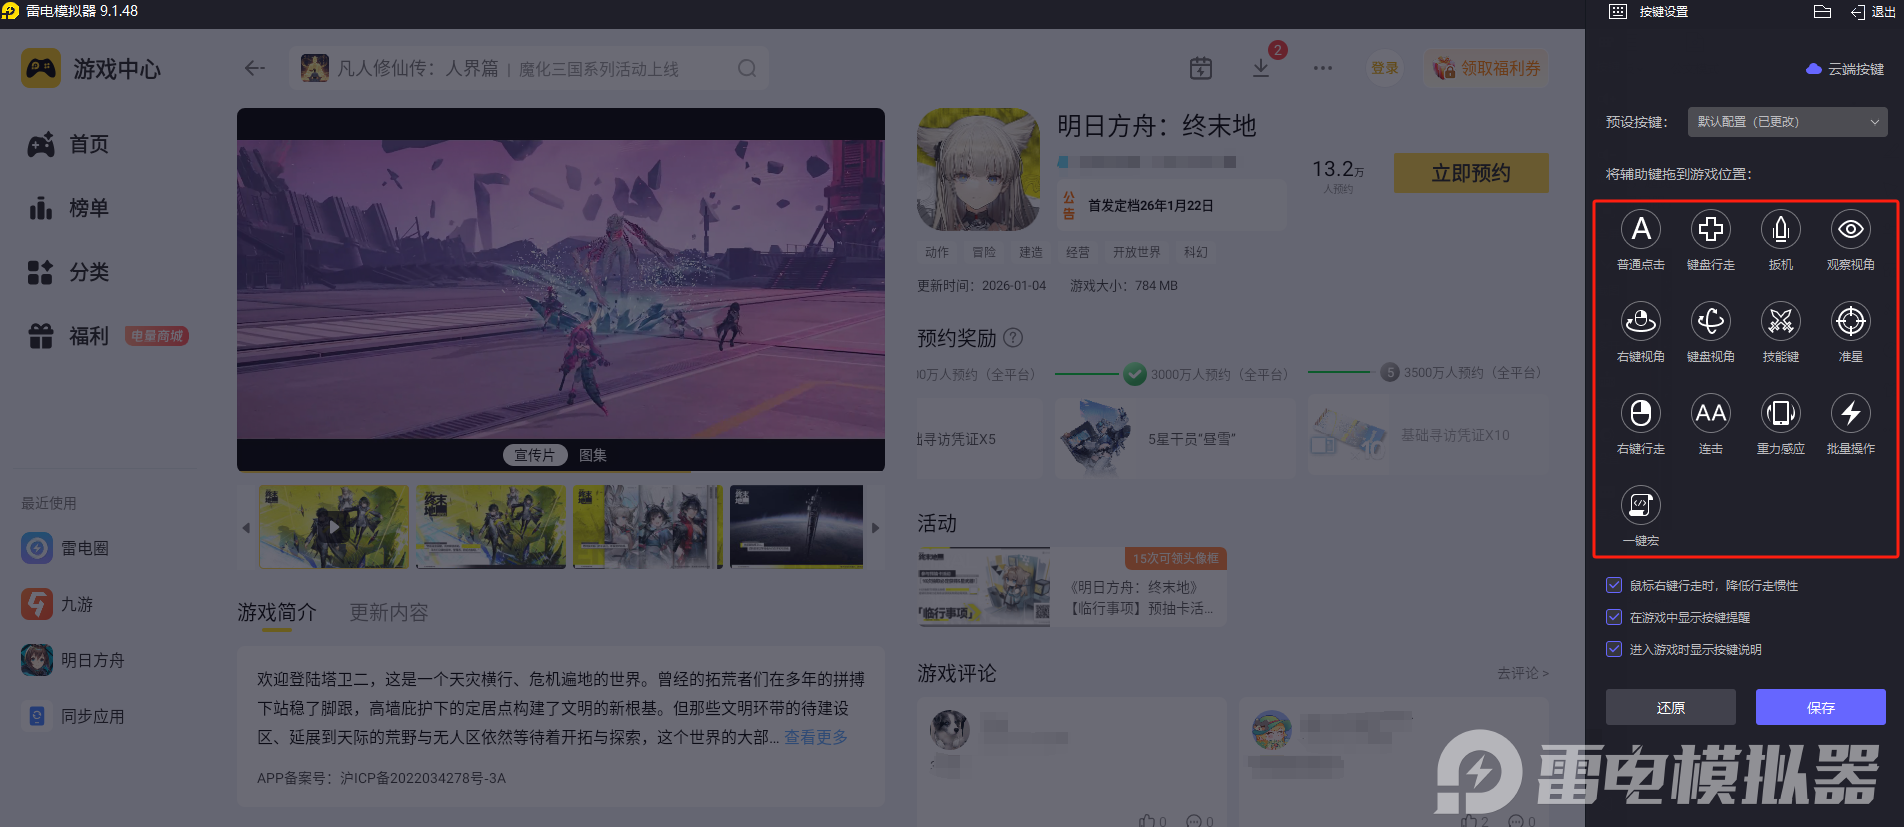Click the back arrow in the game center
This screenshot has width=1904, height=827.
255,68
